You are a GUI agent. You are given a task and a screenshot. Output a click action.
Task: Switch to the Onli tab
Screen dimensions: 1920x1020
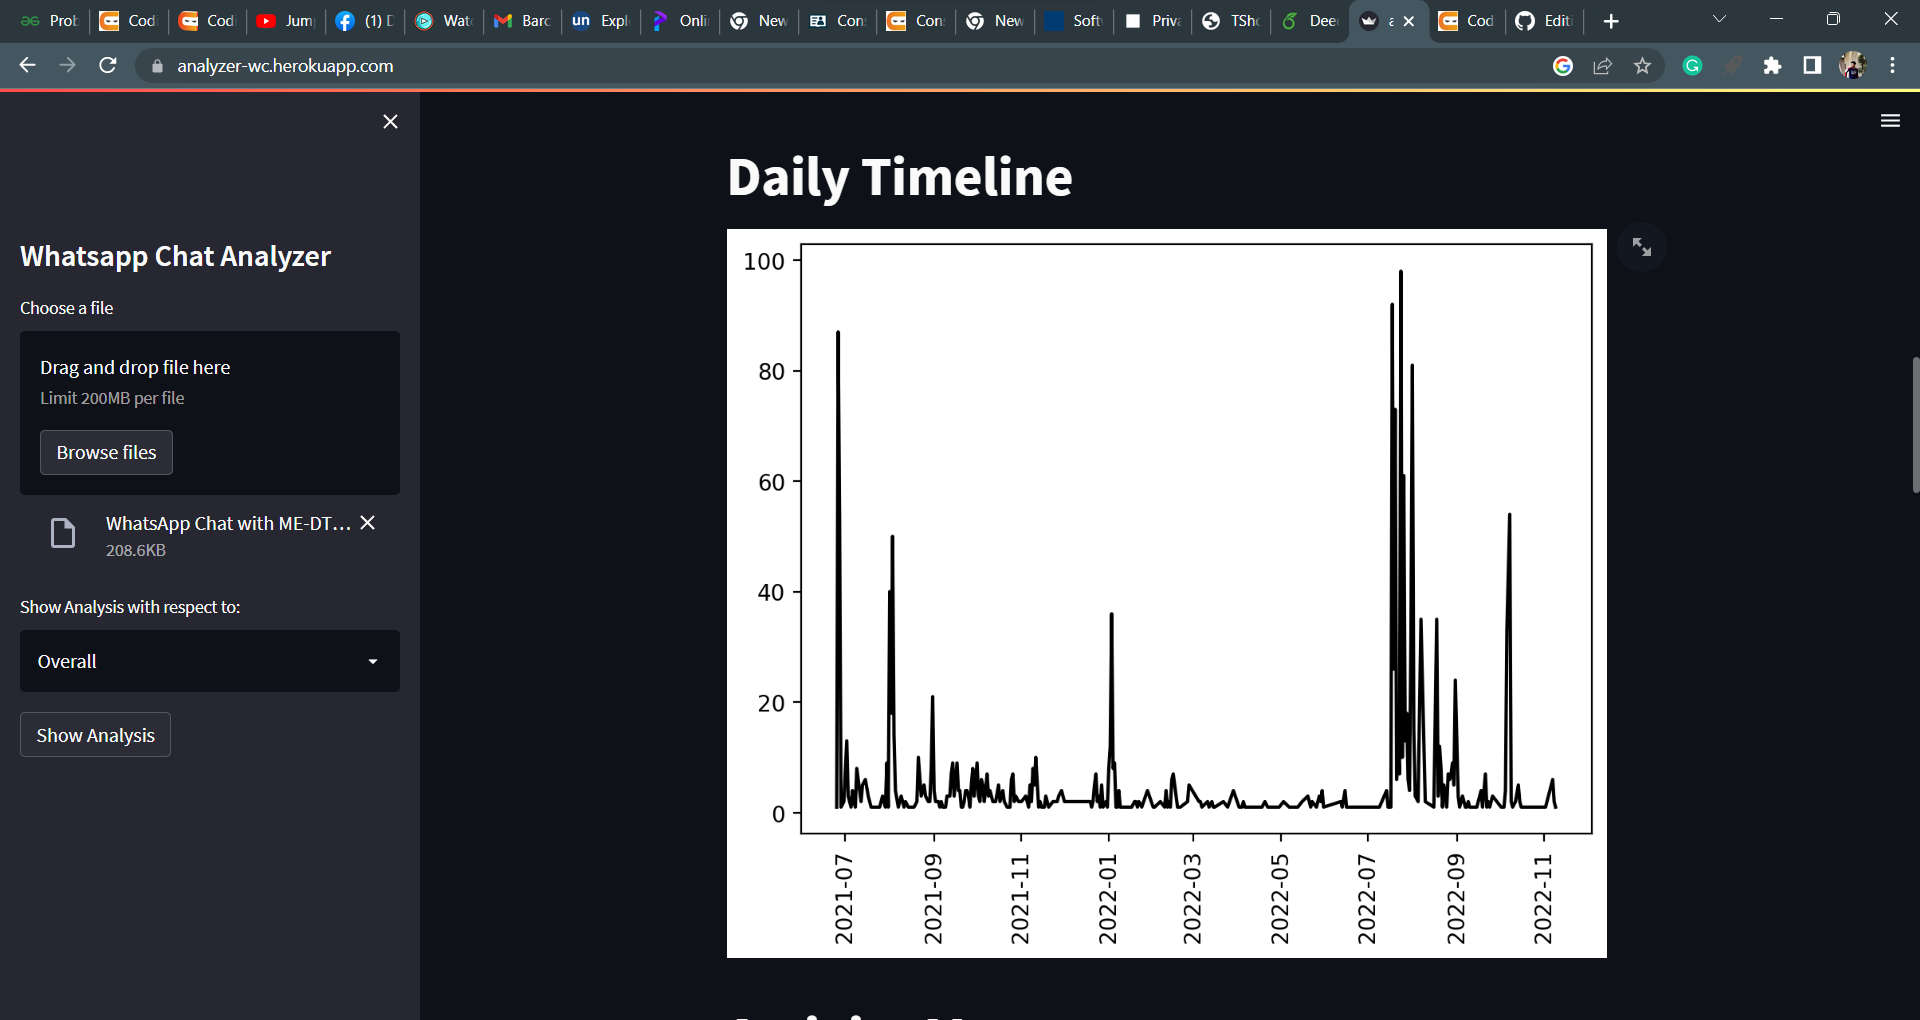[680, 21]
